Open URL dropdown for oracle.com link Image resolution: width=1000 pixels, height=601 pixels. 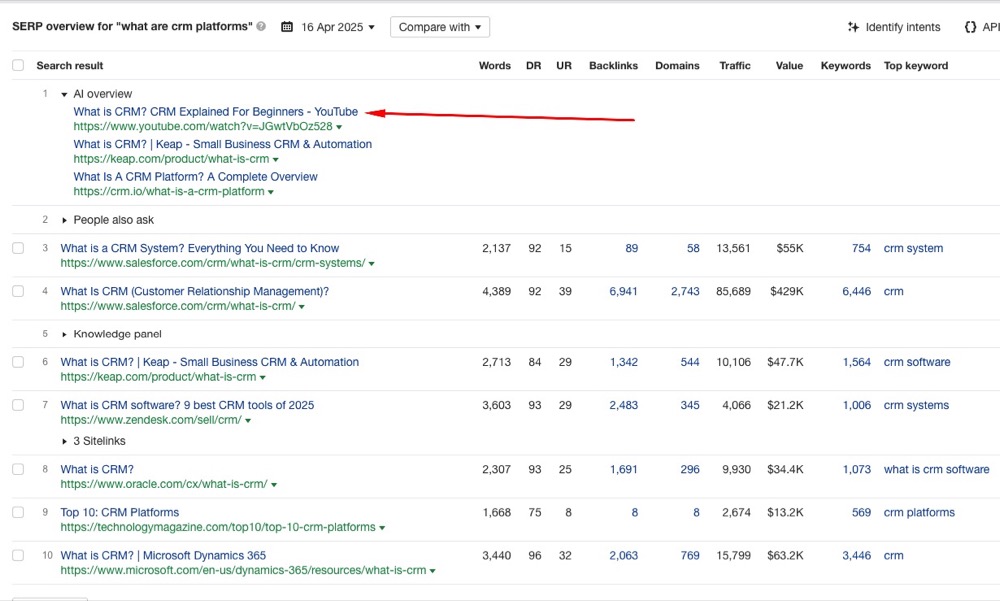(x=274, y=485)
